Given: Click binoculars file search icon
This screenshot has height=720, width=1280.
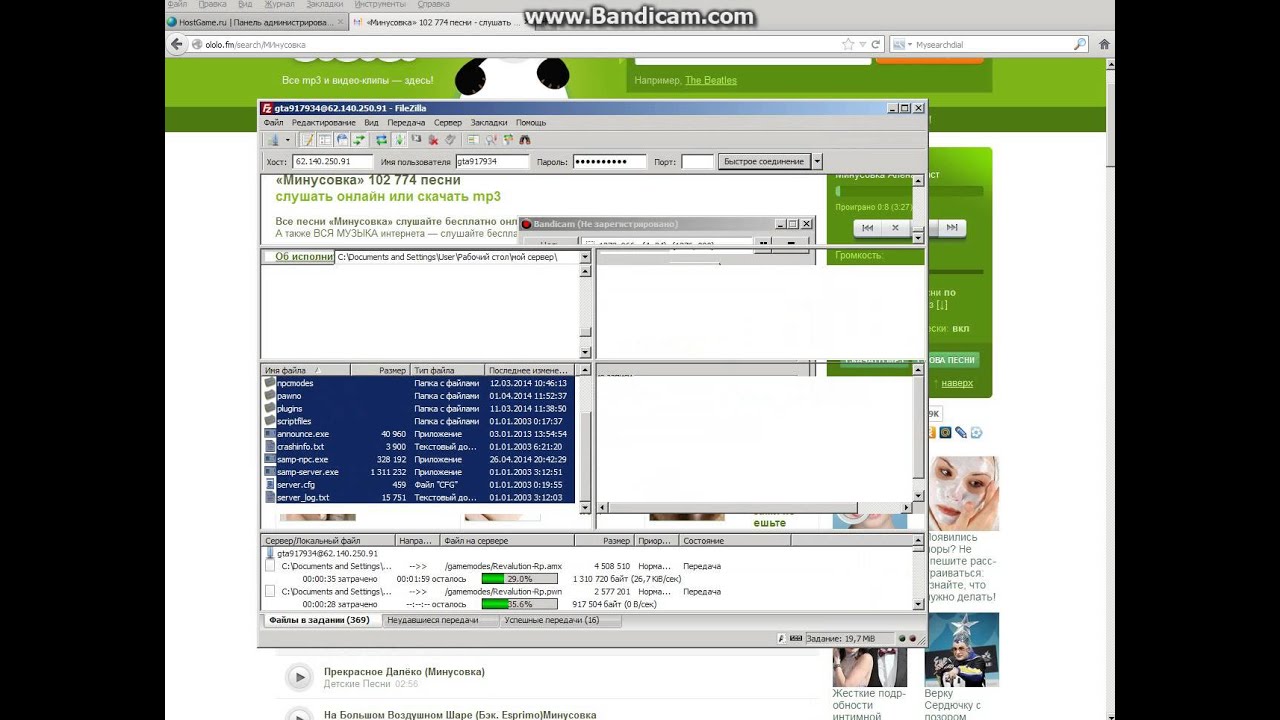Looking at the screenshot, I should coord(525,140).
